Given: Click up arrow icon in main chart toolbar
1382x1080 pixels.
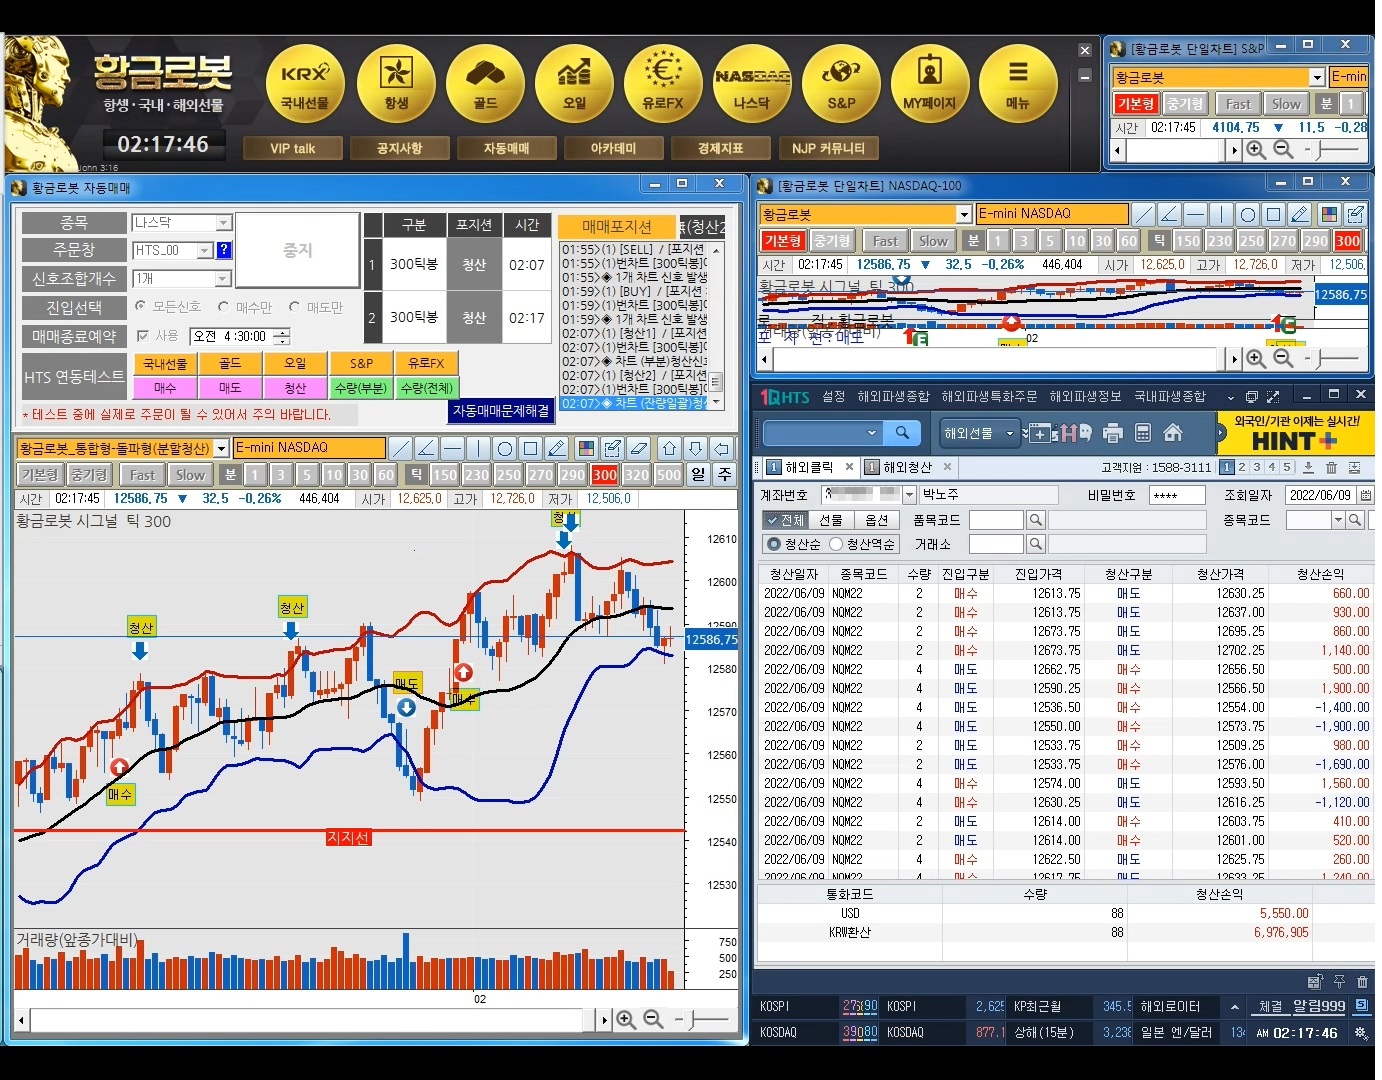Looking at the screenshot, I should tap(670, 448).
